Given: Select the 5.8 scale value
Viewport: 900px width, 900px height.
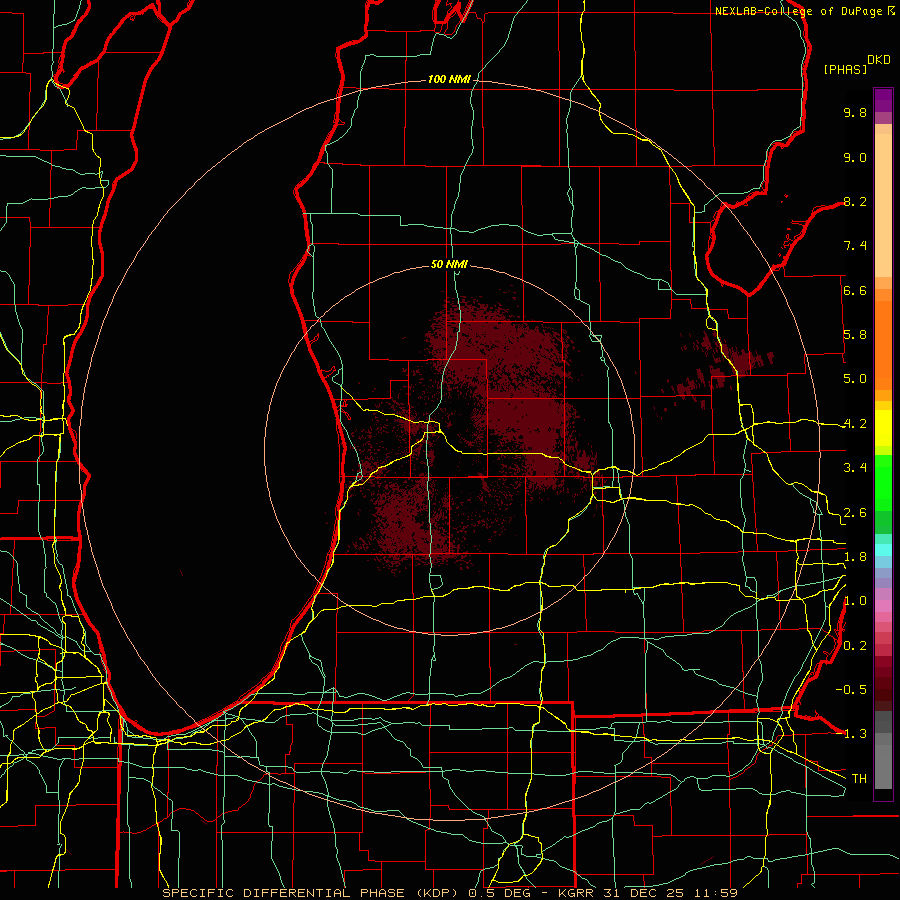Looking at the screenshot, I should [x=855, y=335].
